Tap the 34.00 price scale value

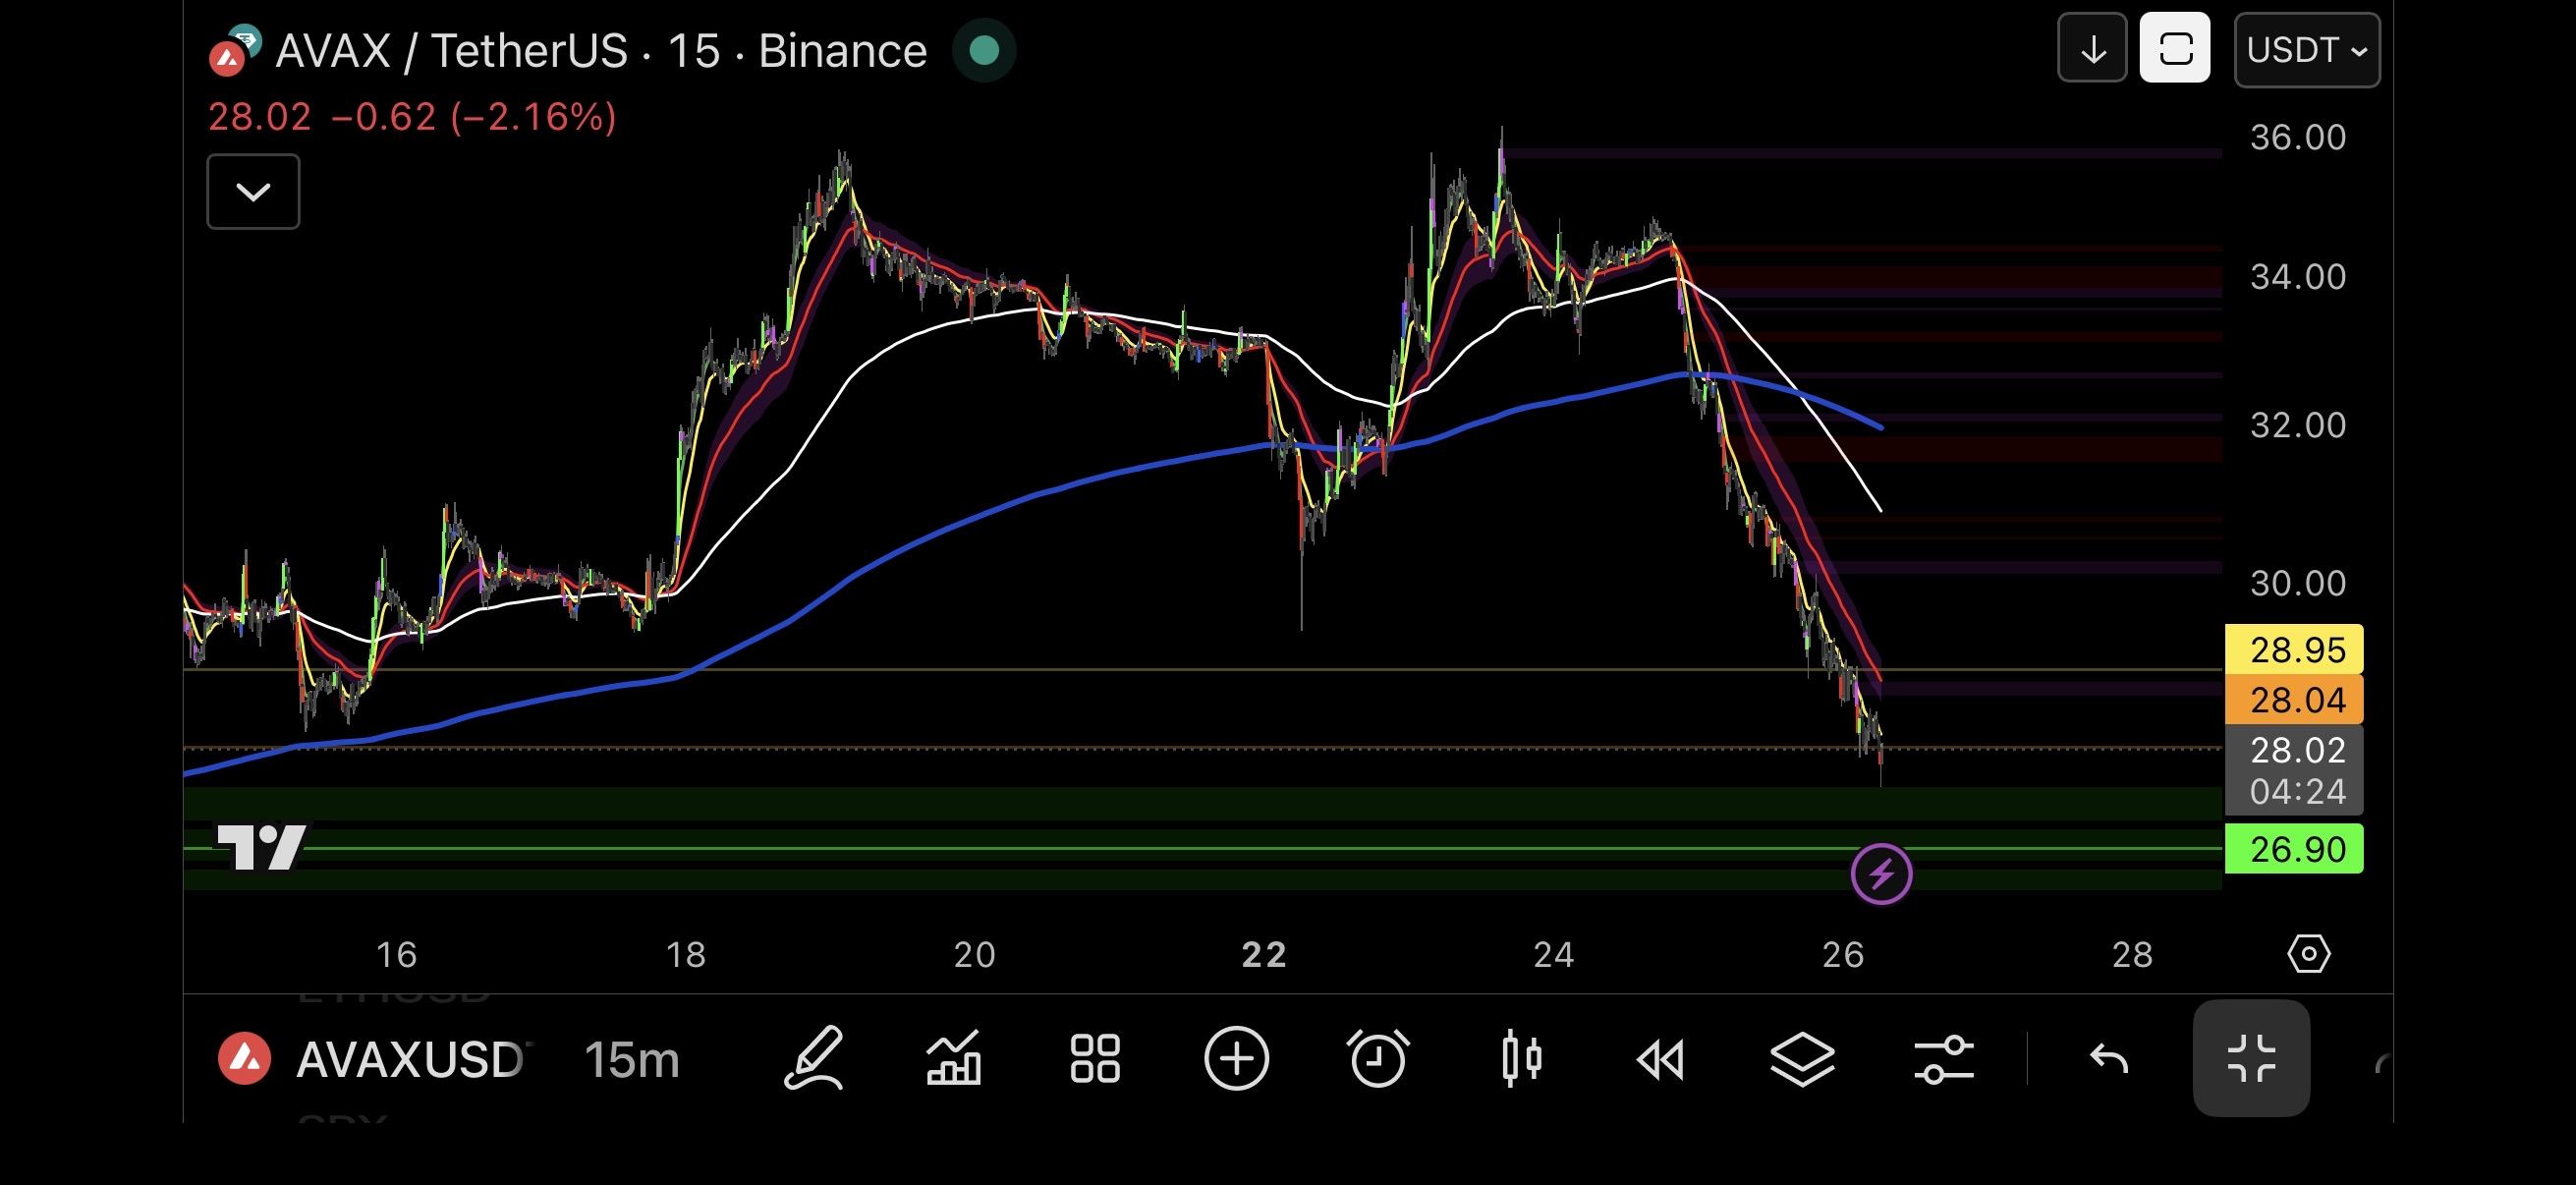[2297, 276]
